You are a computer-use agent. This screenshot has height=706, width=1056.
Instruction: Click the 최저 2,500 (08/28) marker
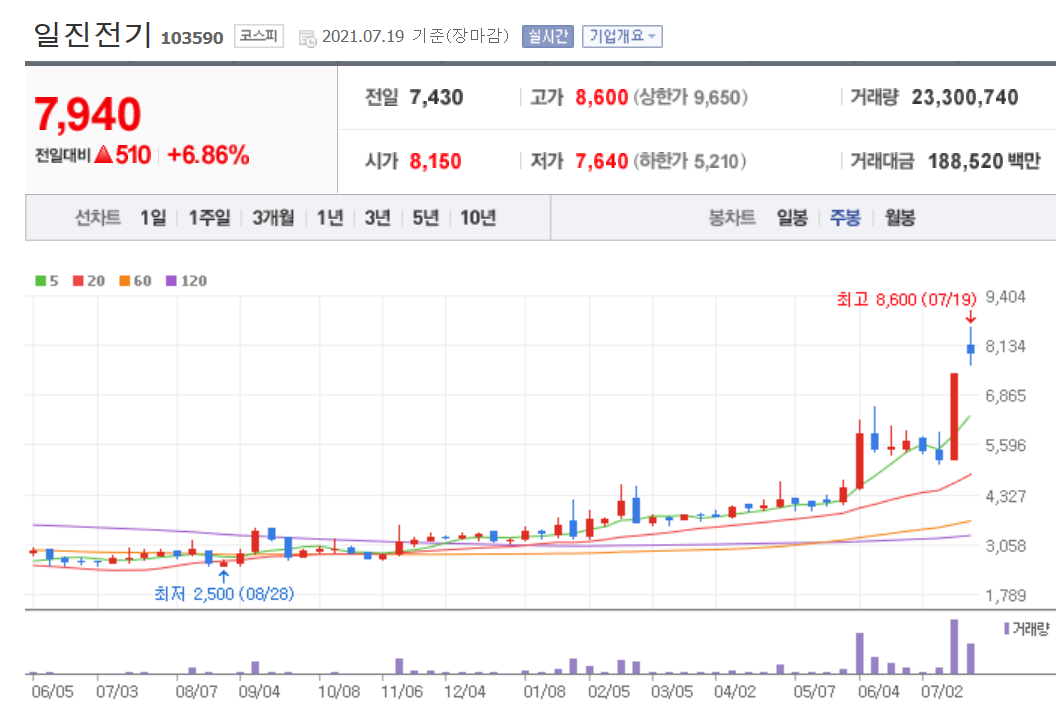pyautogui.click(x=224, y=593)
